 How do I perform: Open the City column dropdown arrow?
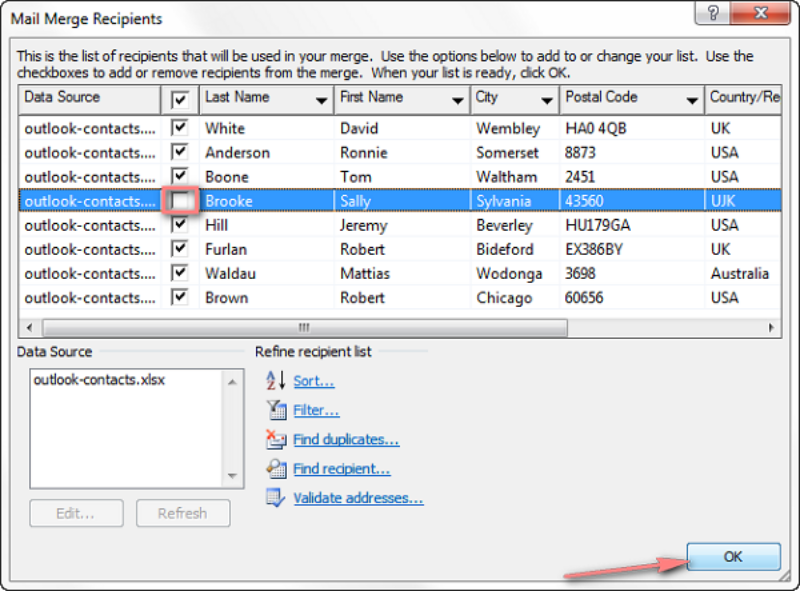tap(547, 101)
